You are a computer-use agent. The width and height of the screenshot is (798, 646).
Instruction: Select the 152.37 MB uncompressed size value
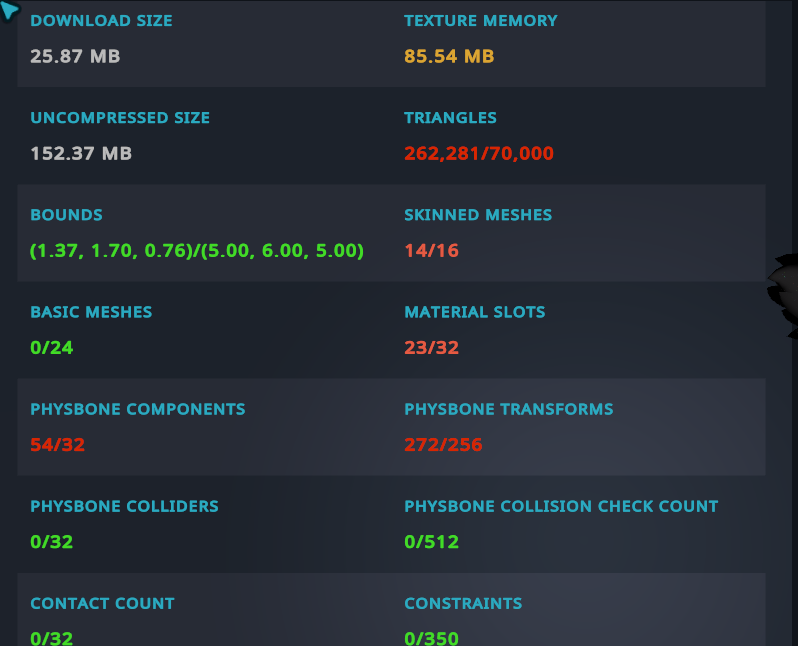[81, 154]
